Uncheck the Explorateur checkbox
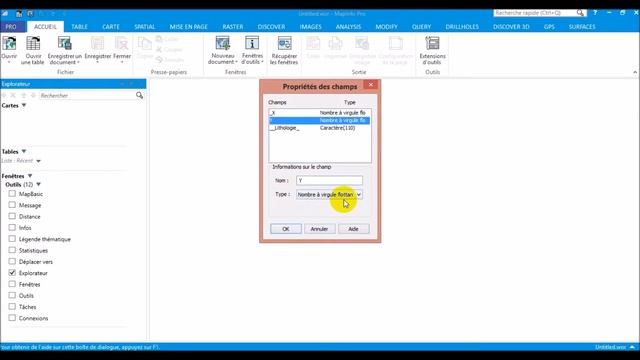Screen dimensions: 640x360 [12, 273]
